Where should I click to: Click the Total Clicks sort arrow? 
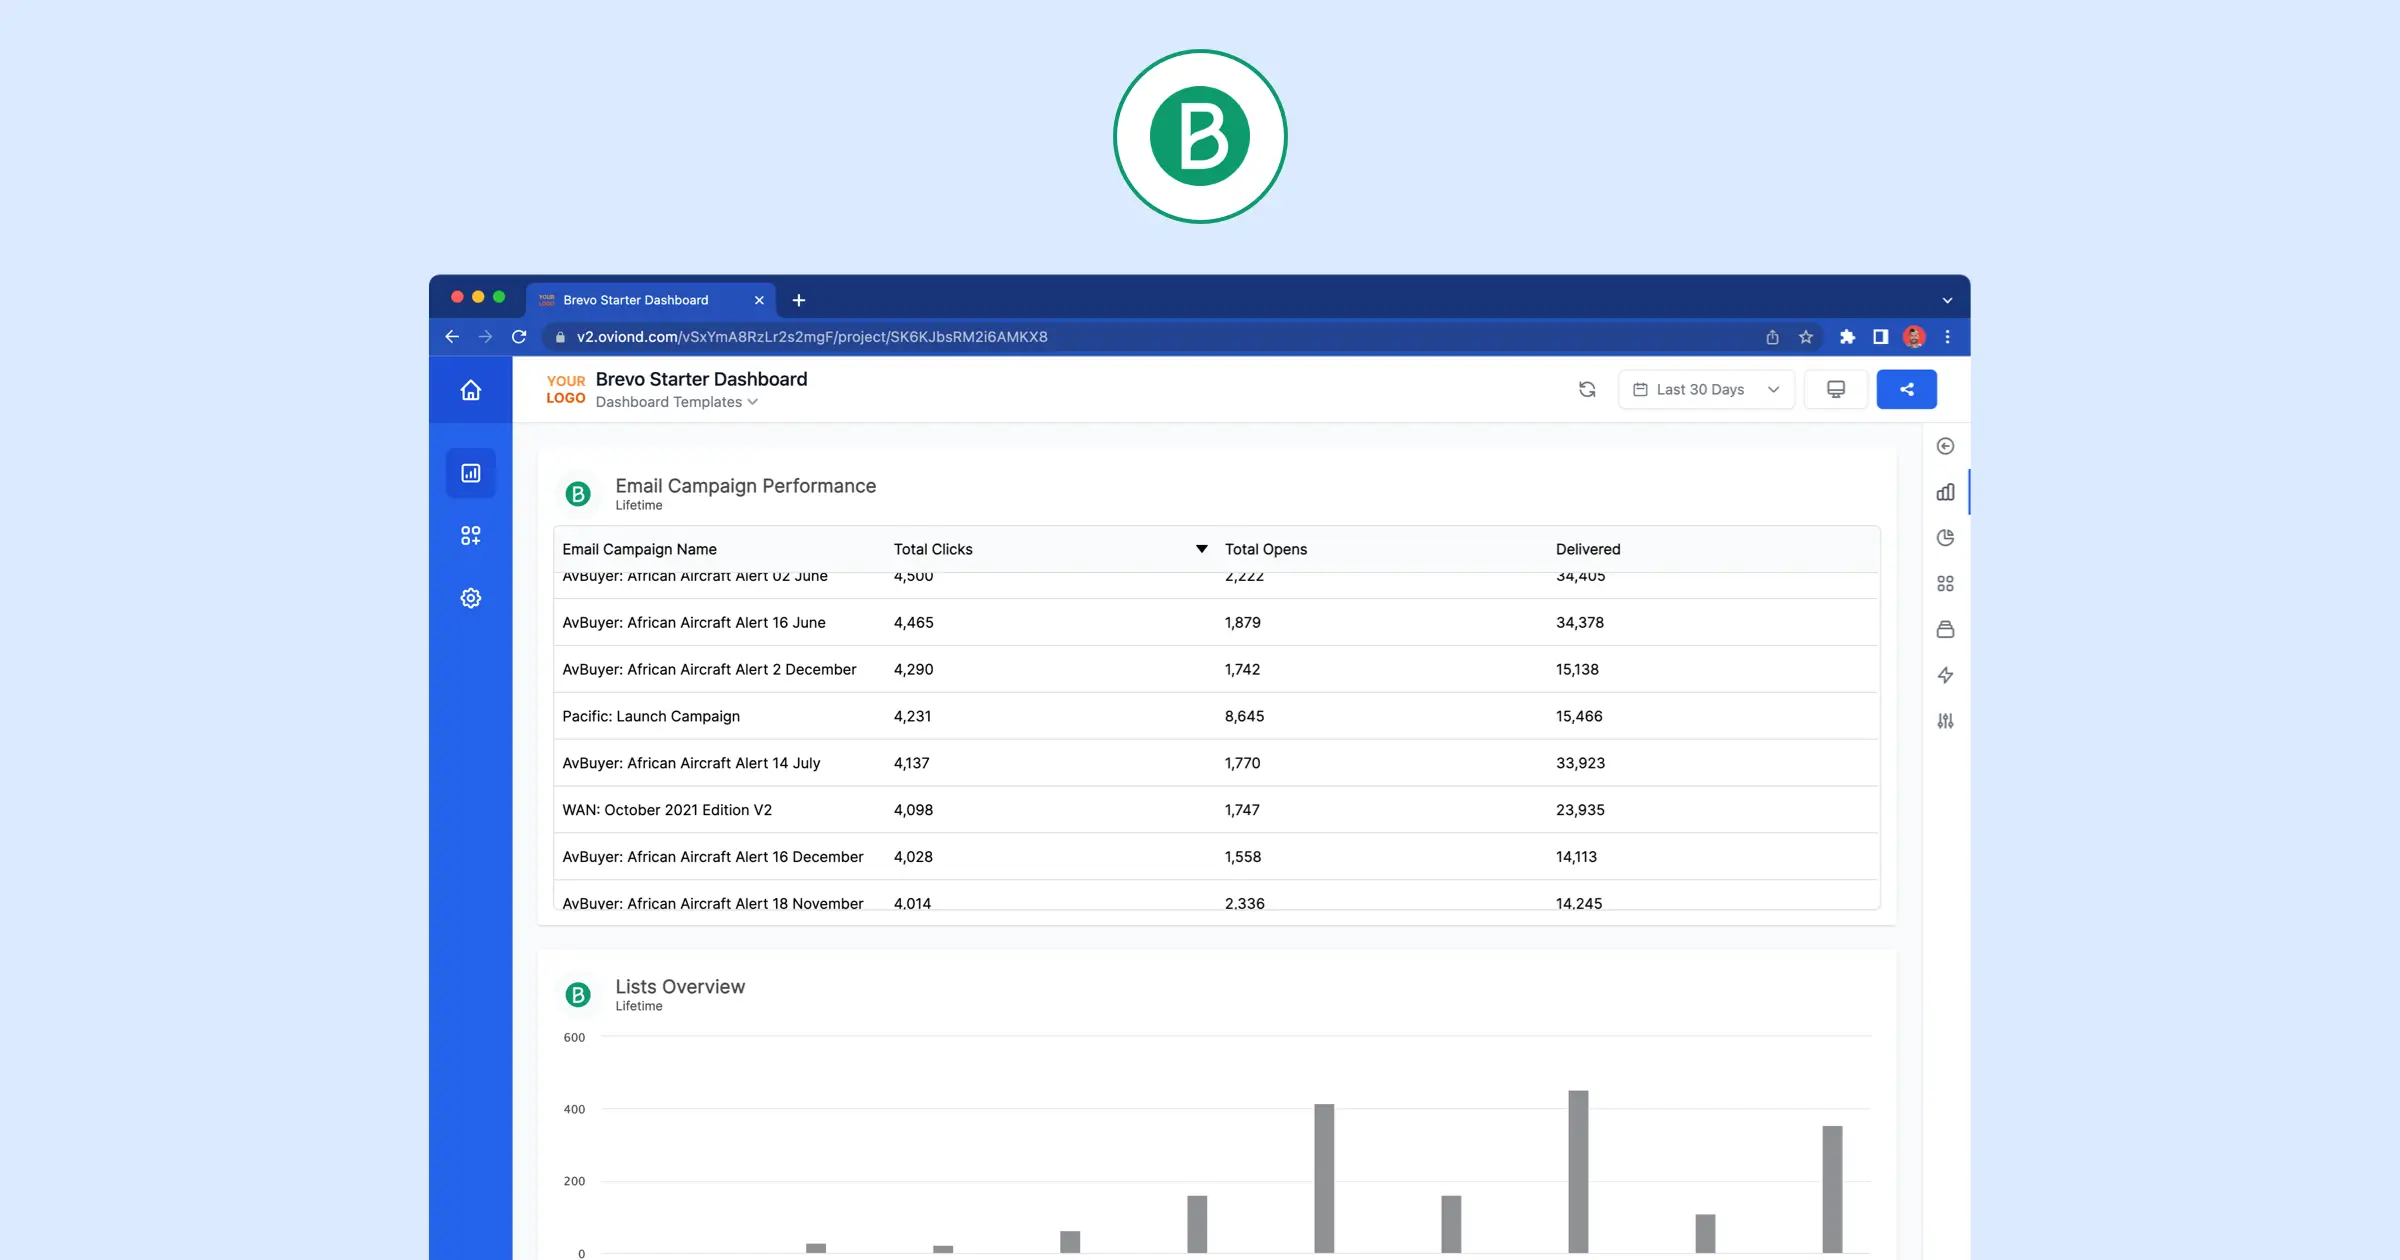pyautogui.click(x=1201, y=549)
